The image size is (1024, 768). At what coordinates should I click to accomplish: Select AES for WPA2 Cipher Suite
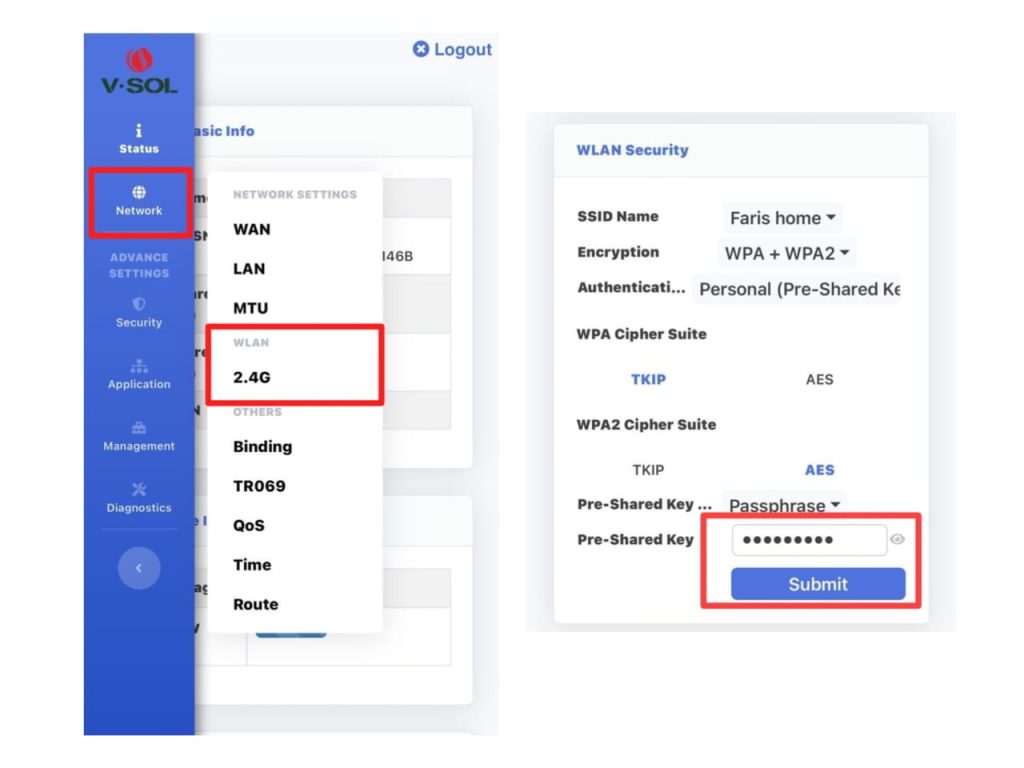tap(819, 470)
